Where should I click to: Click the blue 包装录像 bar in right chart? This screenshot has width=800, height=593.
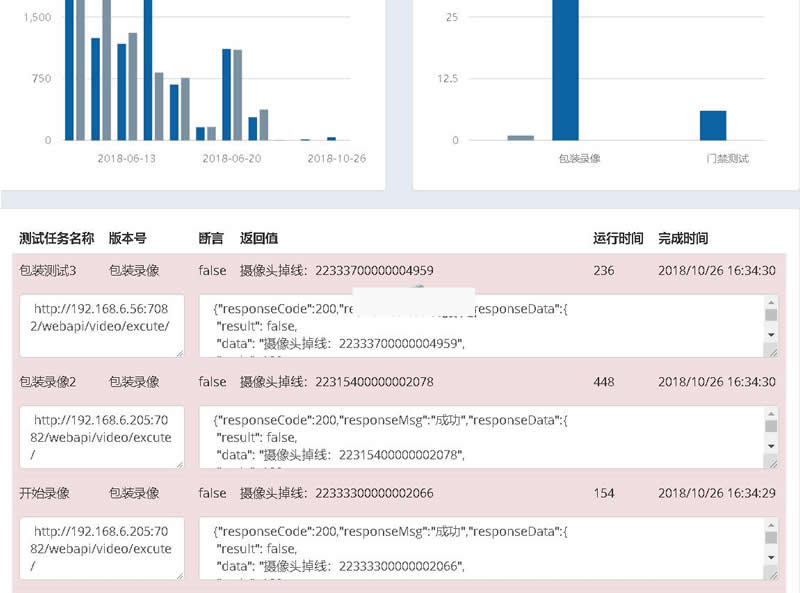point(565,70)
